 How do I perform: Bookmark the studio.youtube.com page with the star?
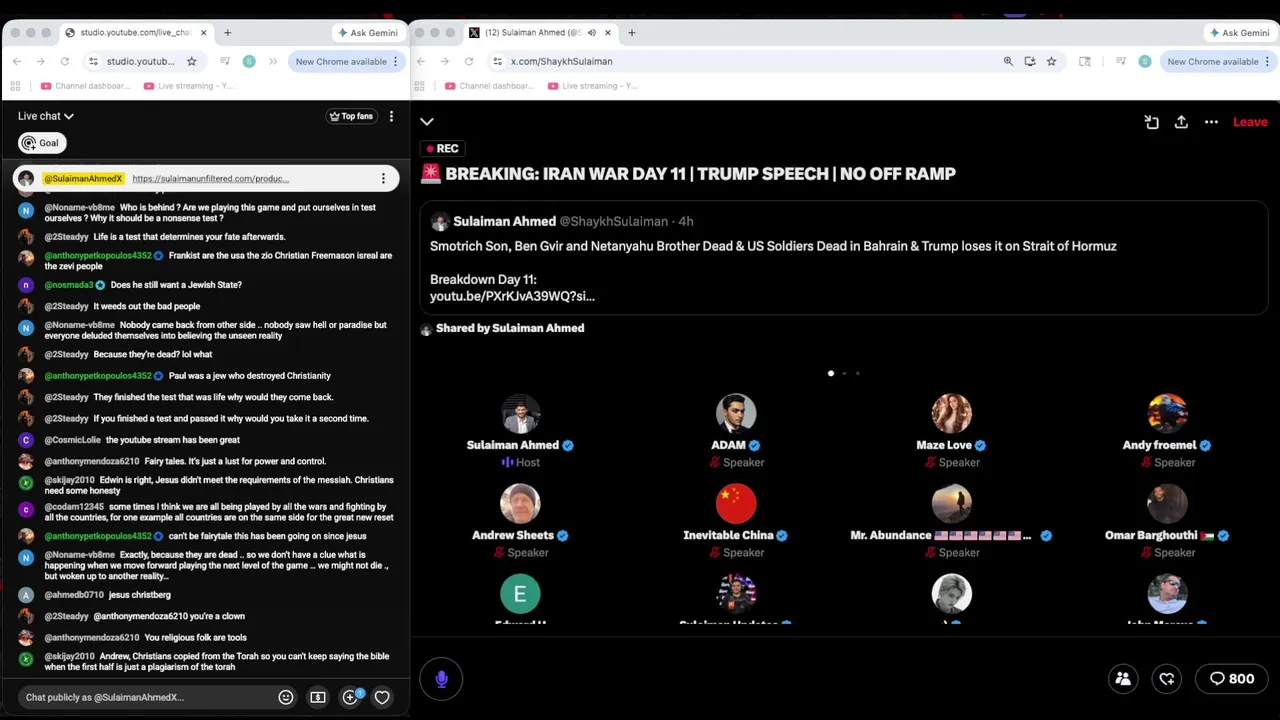[192, 61]
